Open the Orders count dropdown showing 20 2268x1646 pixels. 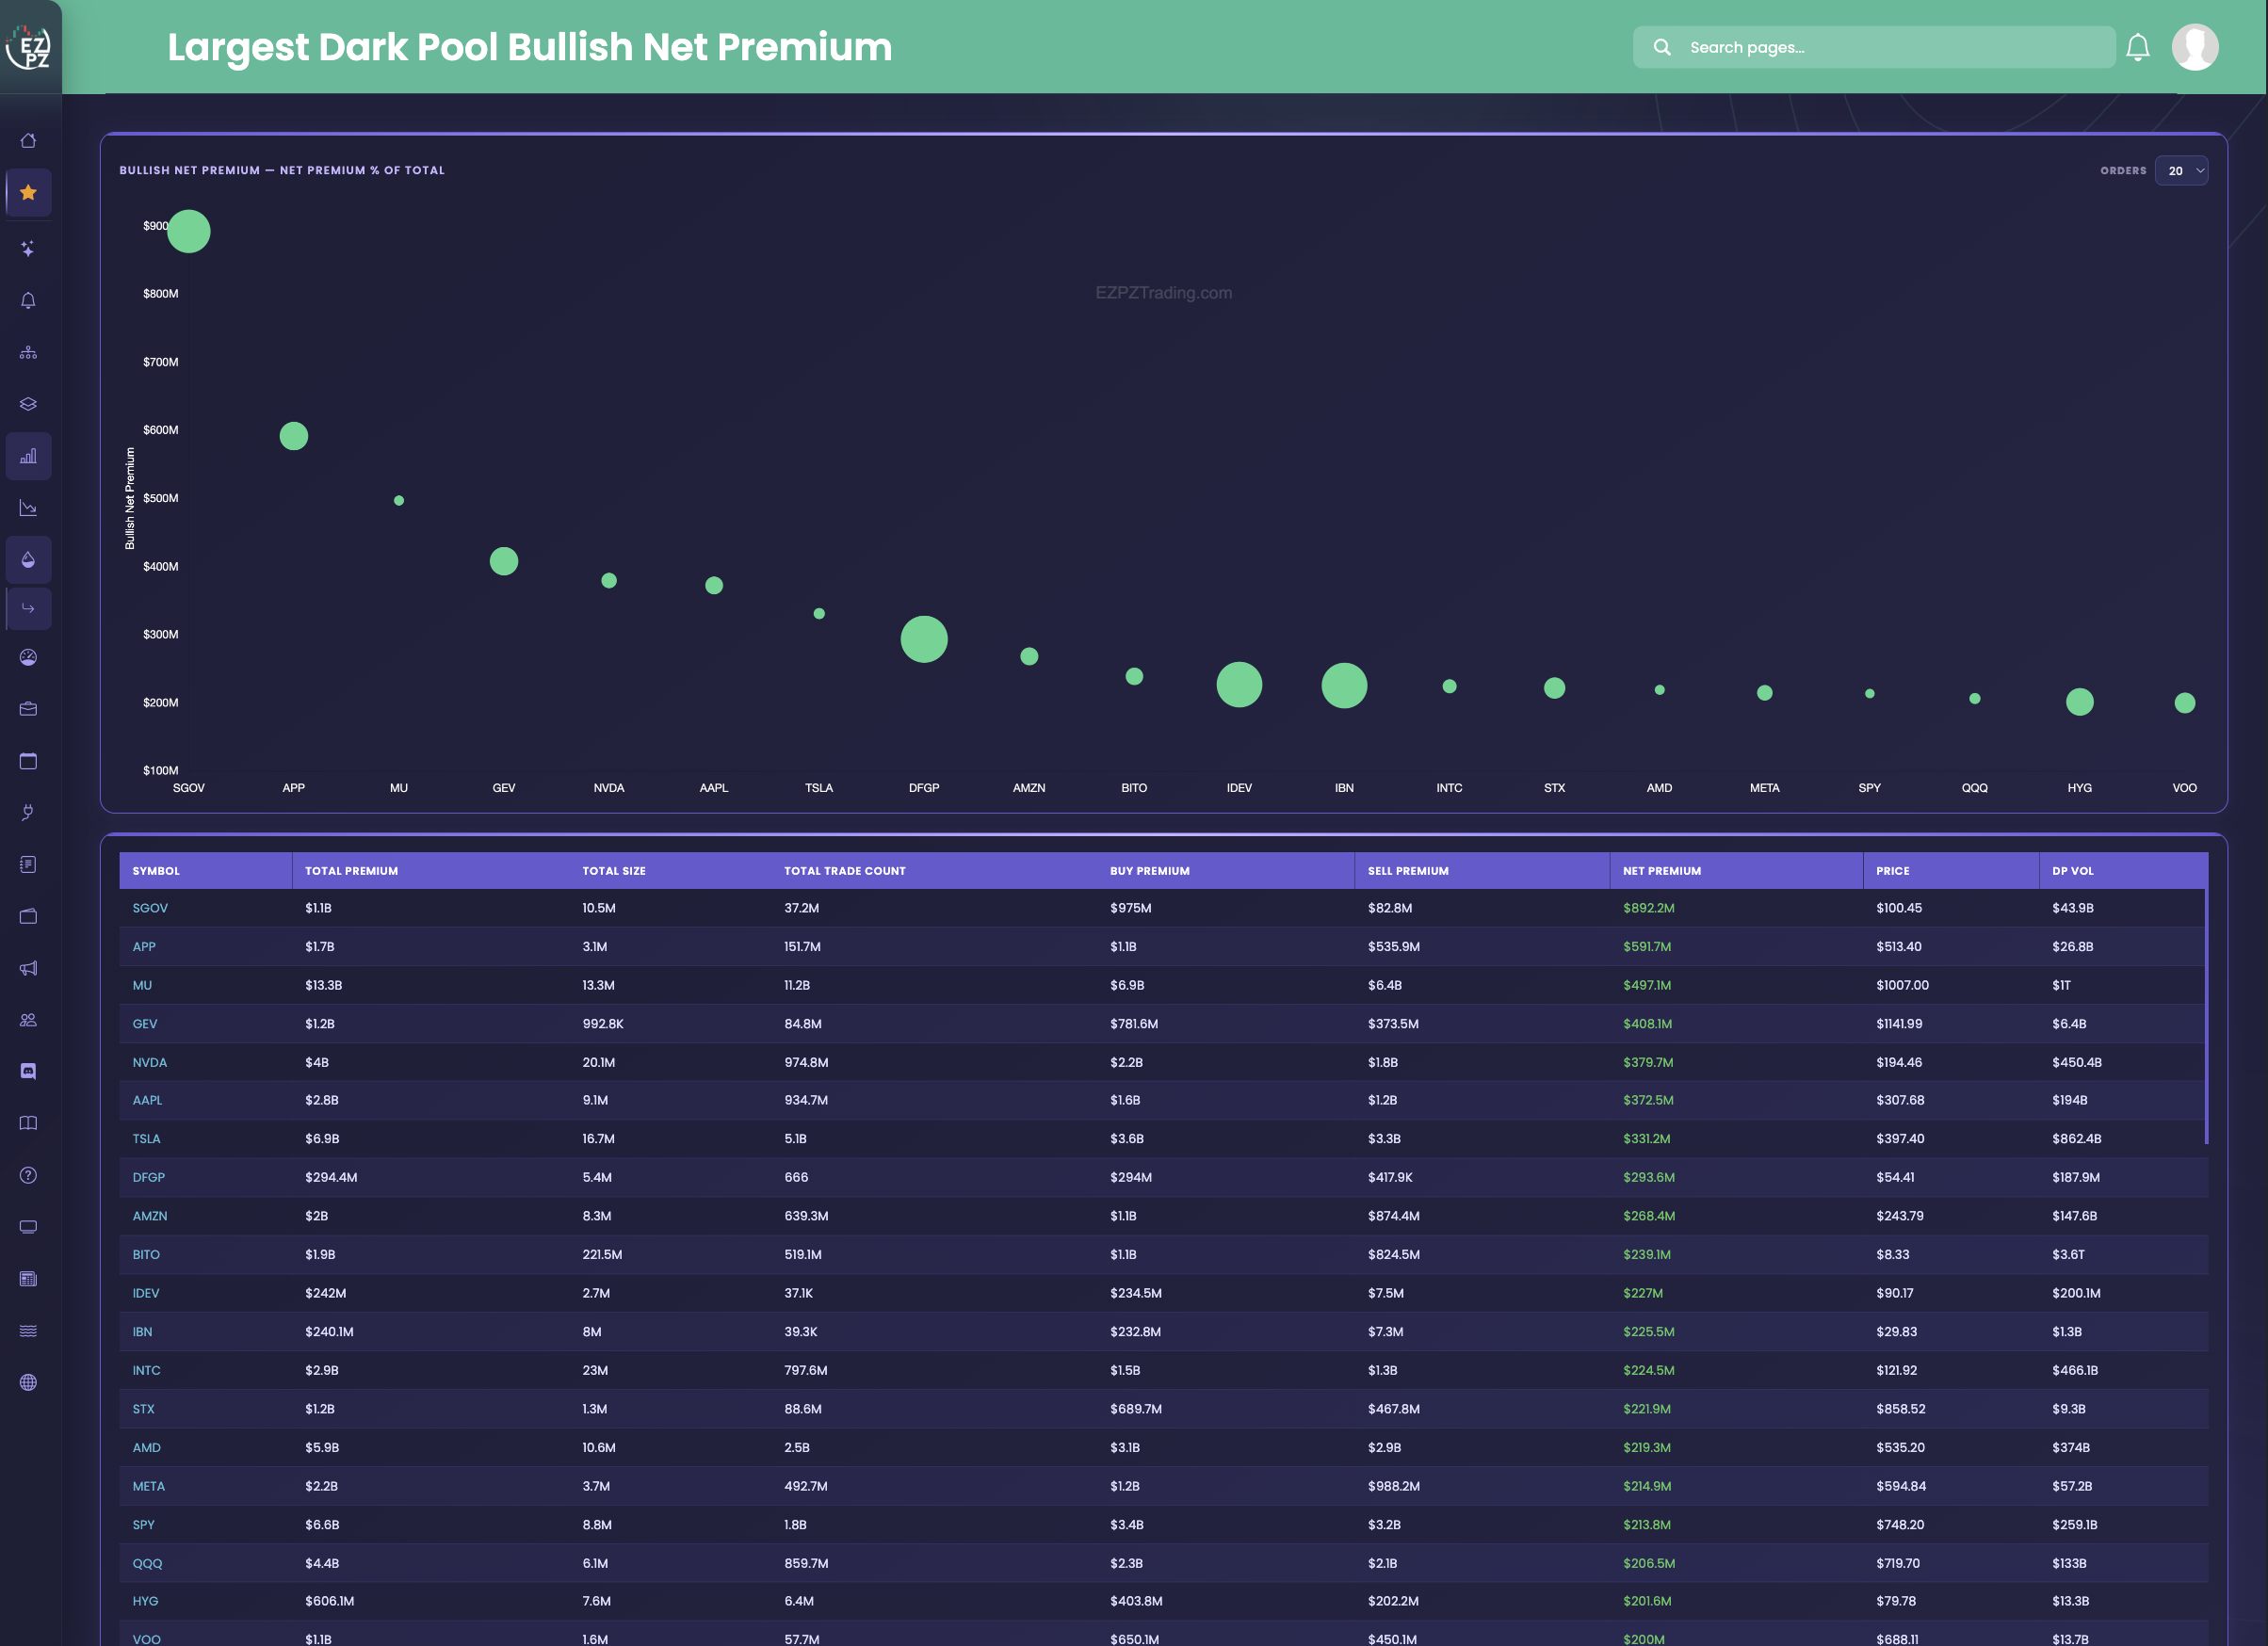pos(2181,171)
